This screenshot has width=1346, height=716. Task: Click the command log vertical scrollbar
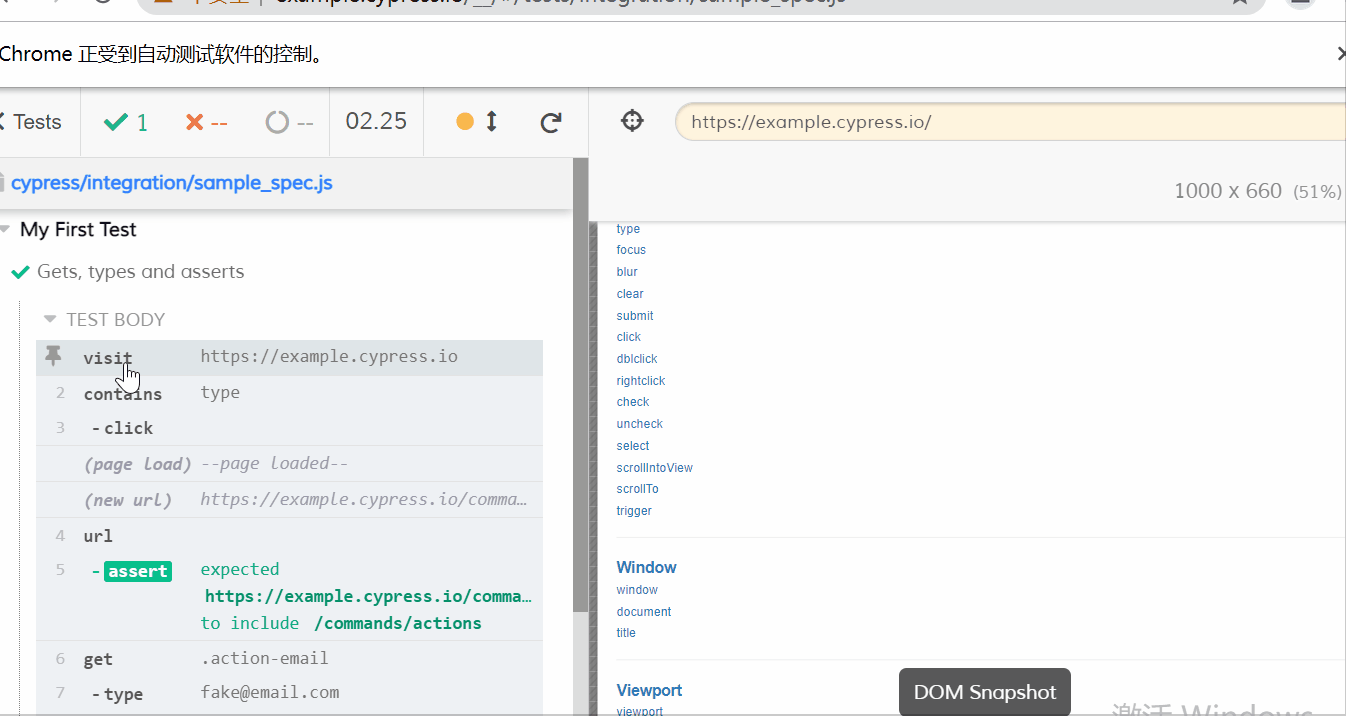point(580,400)
